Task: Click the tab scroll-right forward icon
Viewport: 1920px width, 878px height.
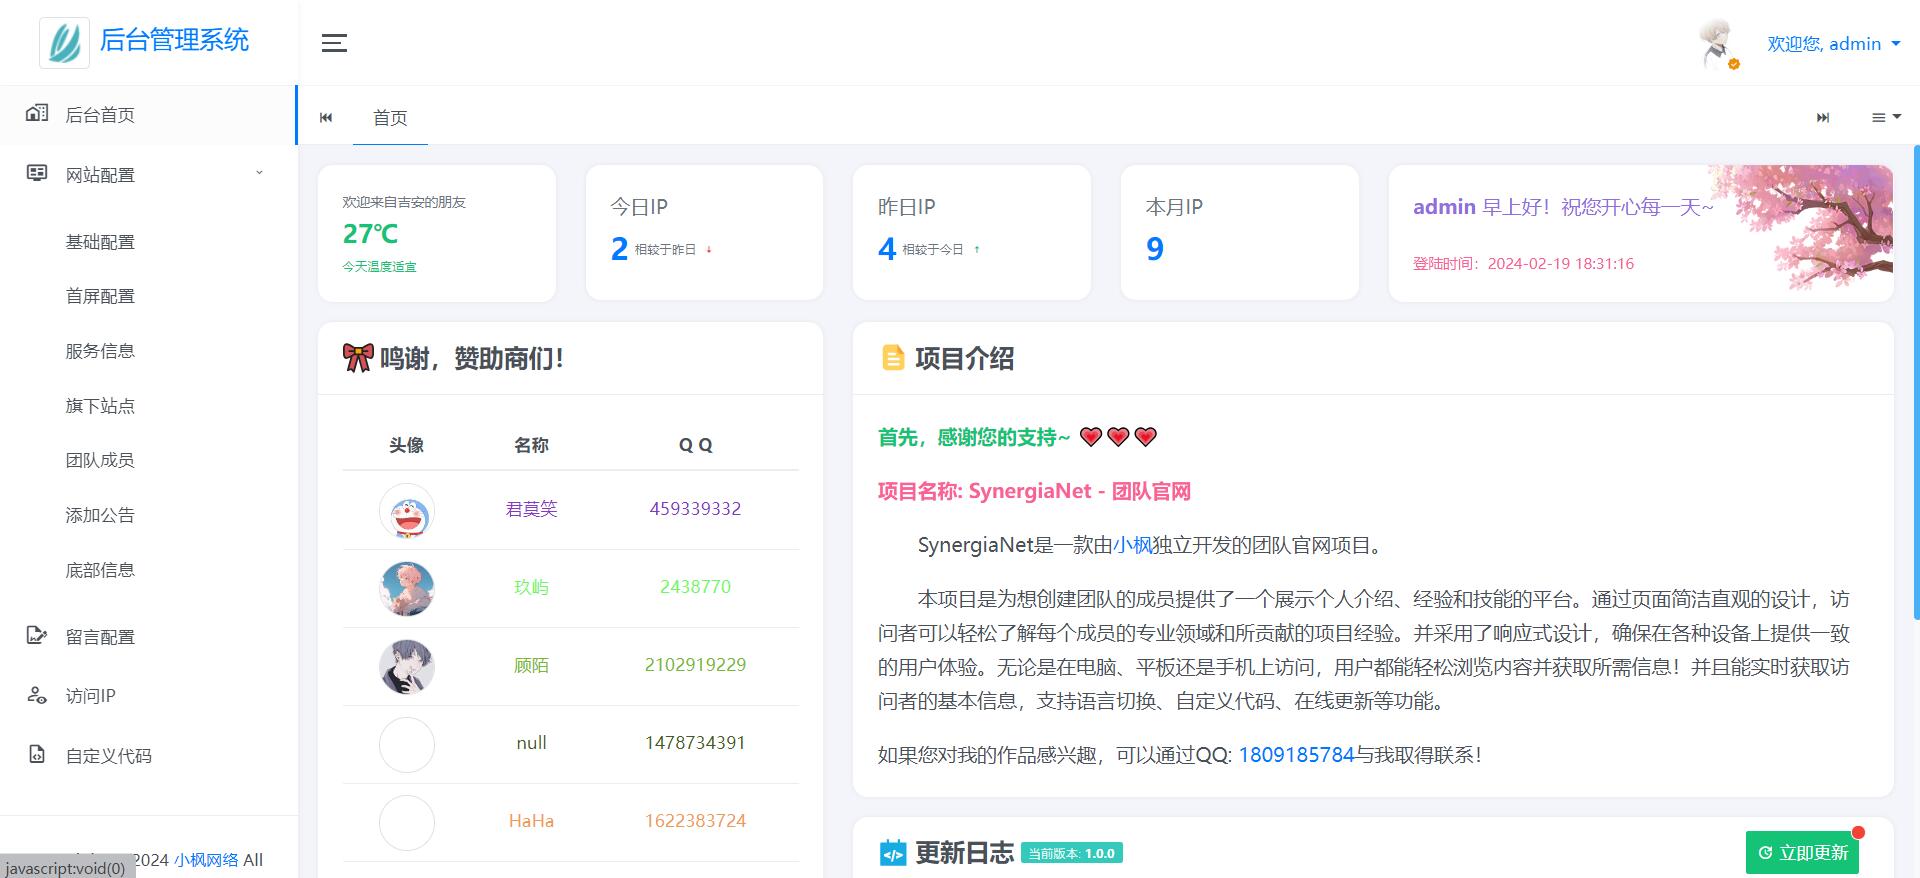Action: [1823, 118]
